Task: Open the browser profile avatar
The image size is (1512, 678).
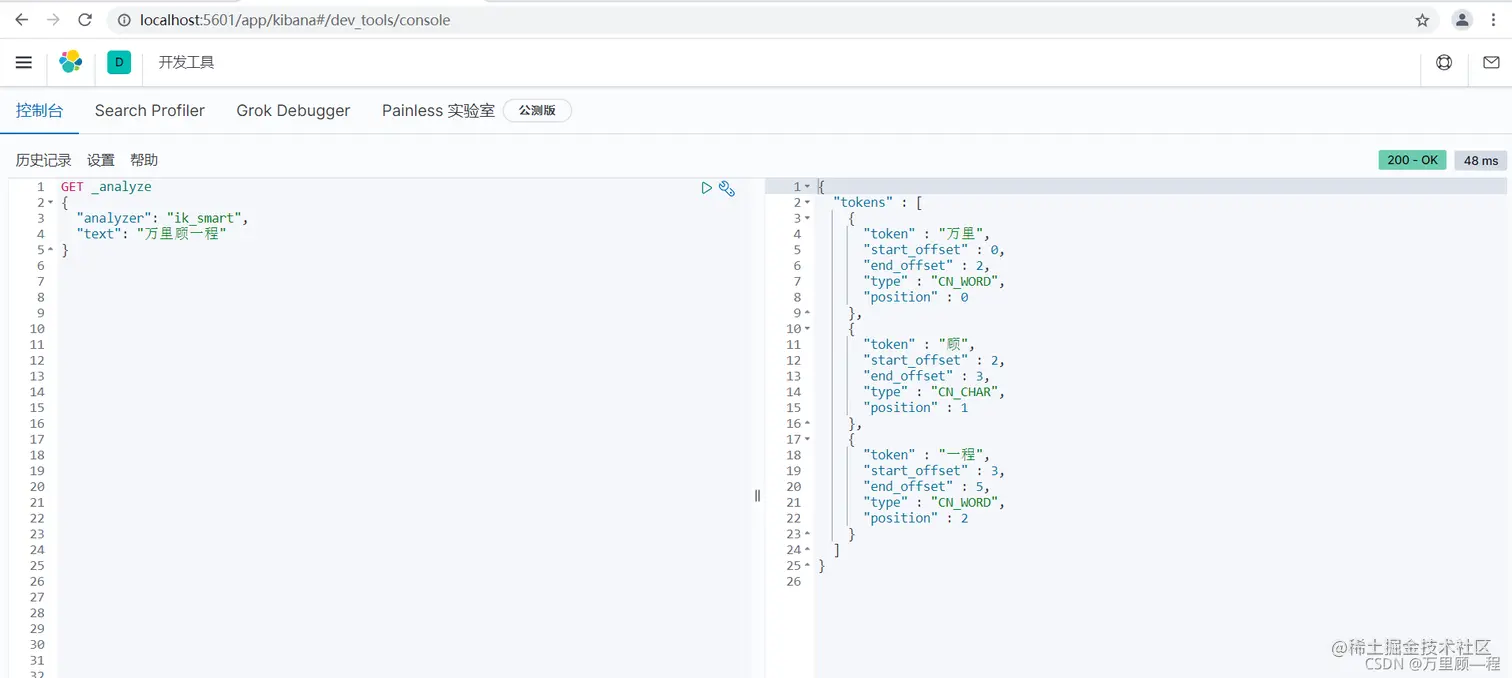Action: (x=1462, y=20)
